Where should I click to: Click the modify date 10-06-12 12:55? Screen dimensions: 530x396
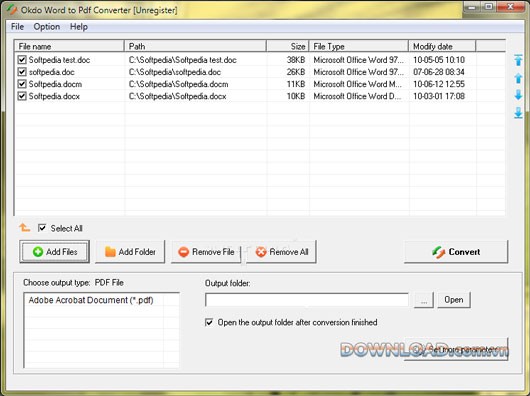click(439, 84)
